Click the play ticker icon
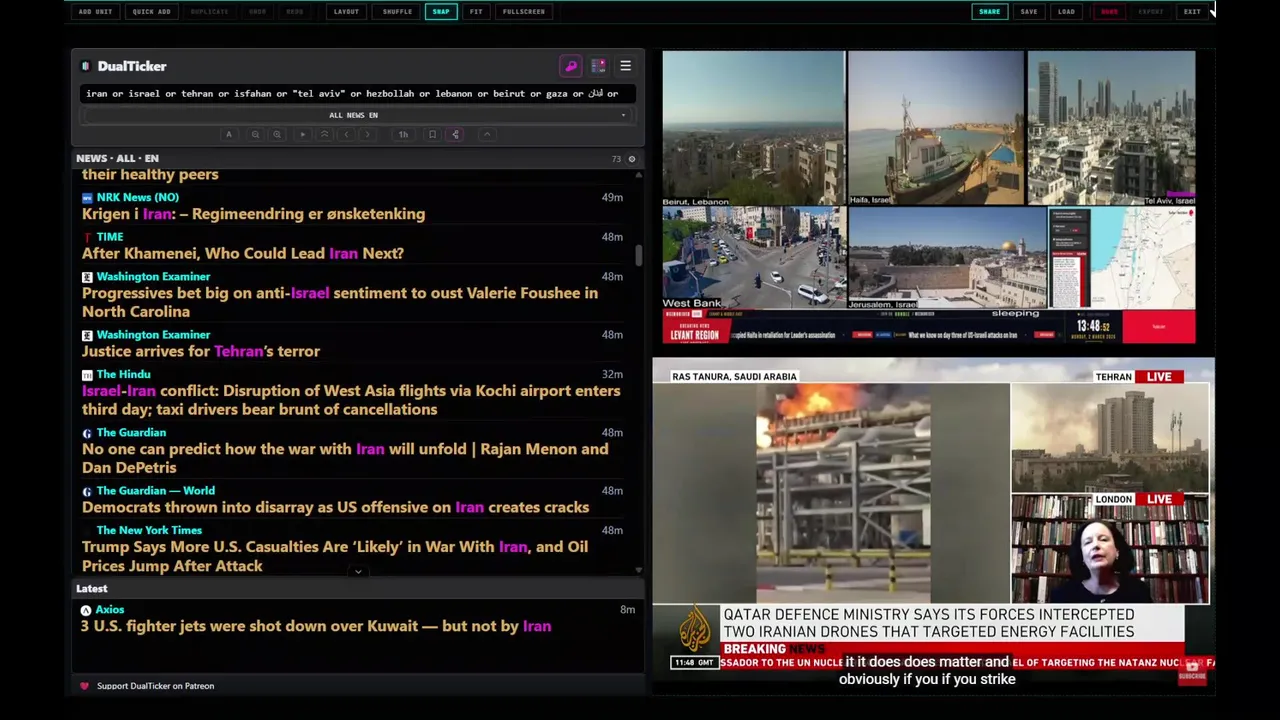The height and width of the screenshot is (720, 1280). [302, 134]
